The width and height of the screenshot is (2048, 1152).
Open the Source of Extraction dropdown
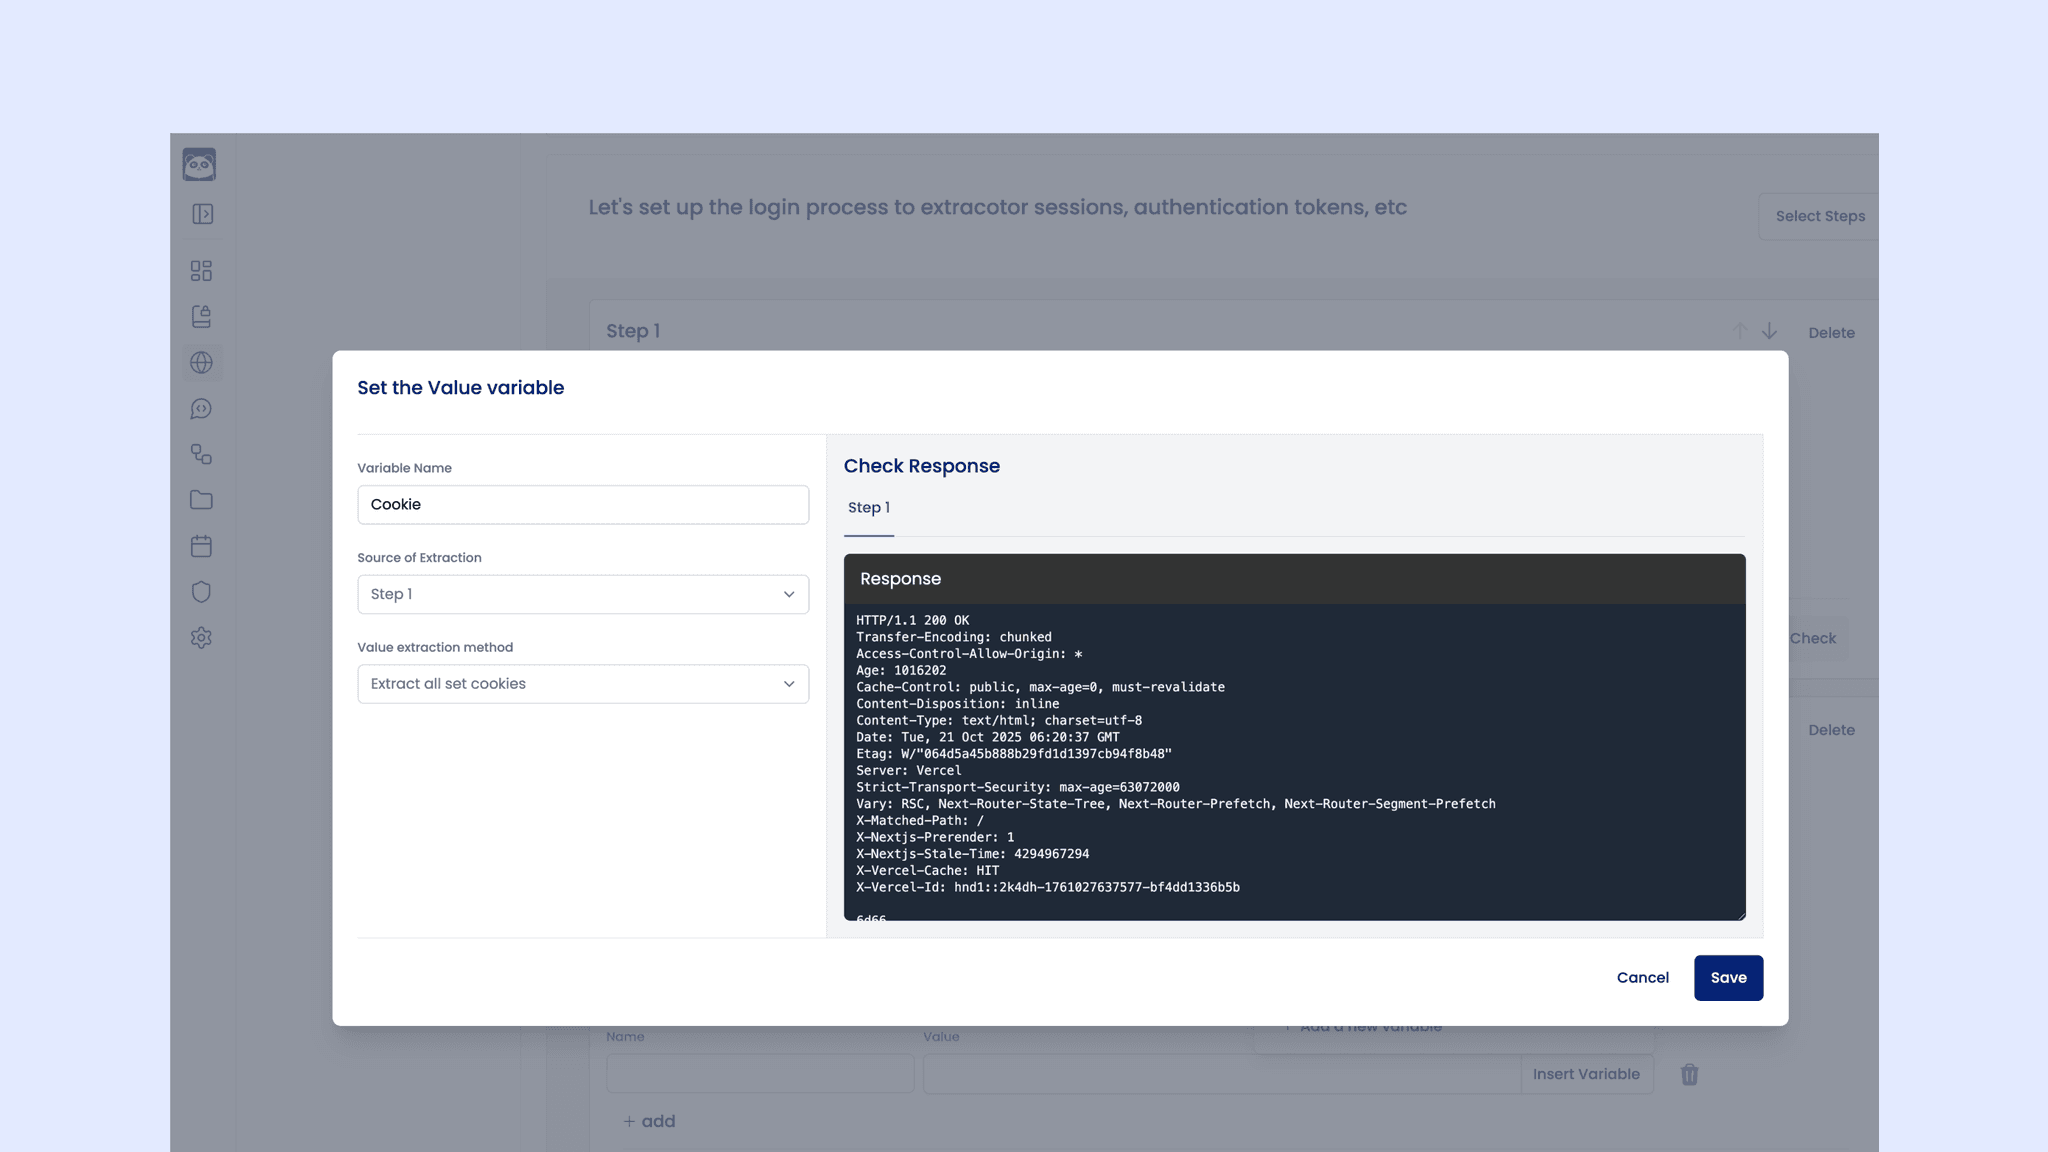tap(583, 594)
